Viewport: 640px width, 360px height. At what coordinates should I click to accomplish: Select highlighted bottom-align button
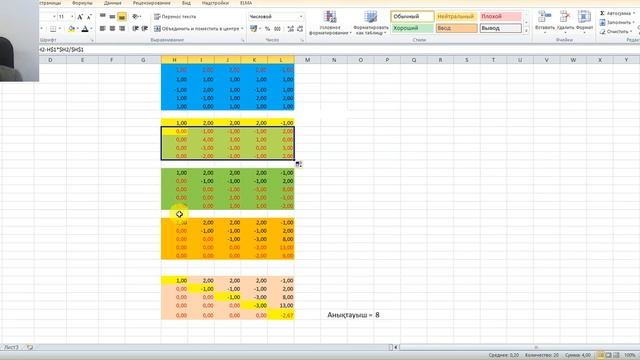(x=122, y=16)
